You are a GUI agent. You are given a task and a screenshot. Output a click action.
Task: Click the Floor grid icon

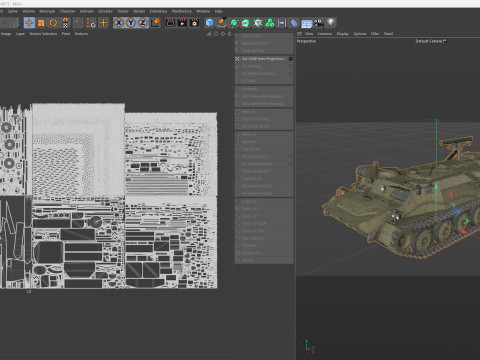coord(306,23)
